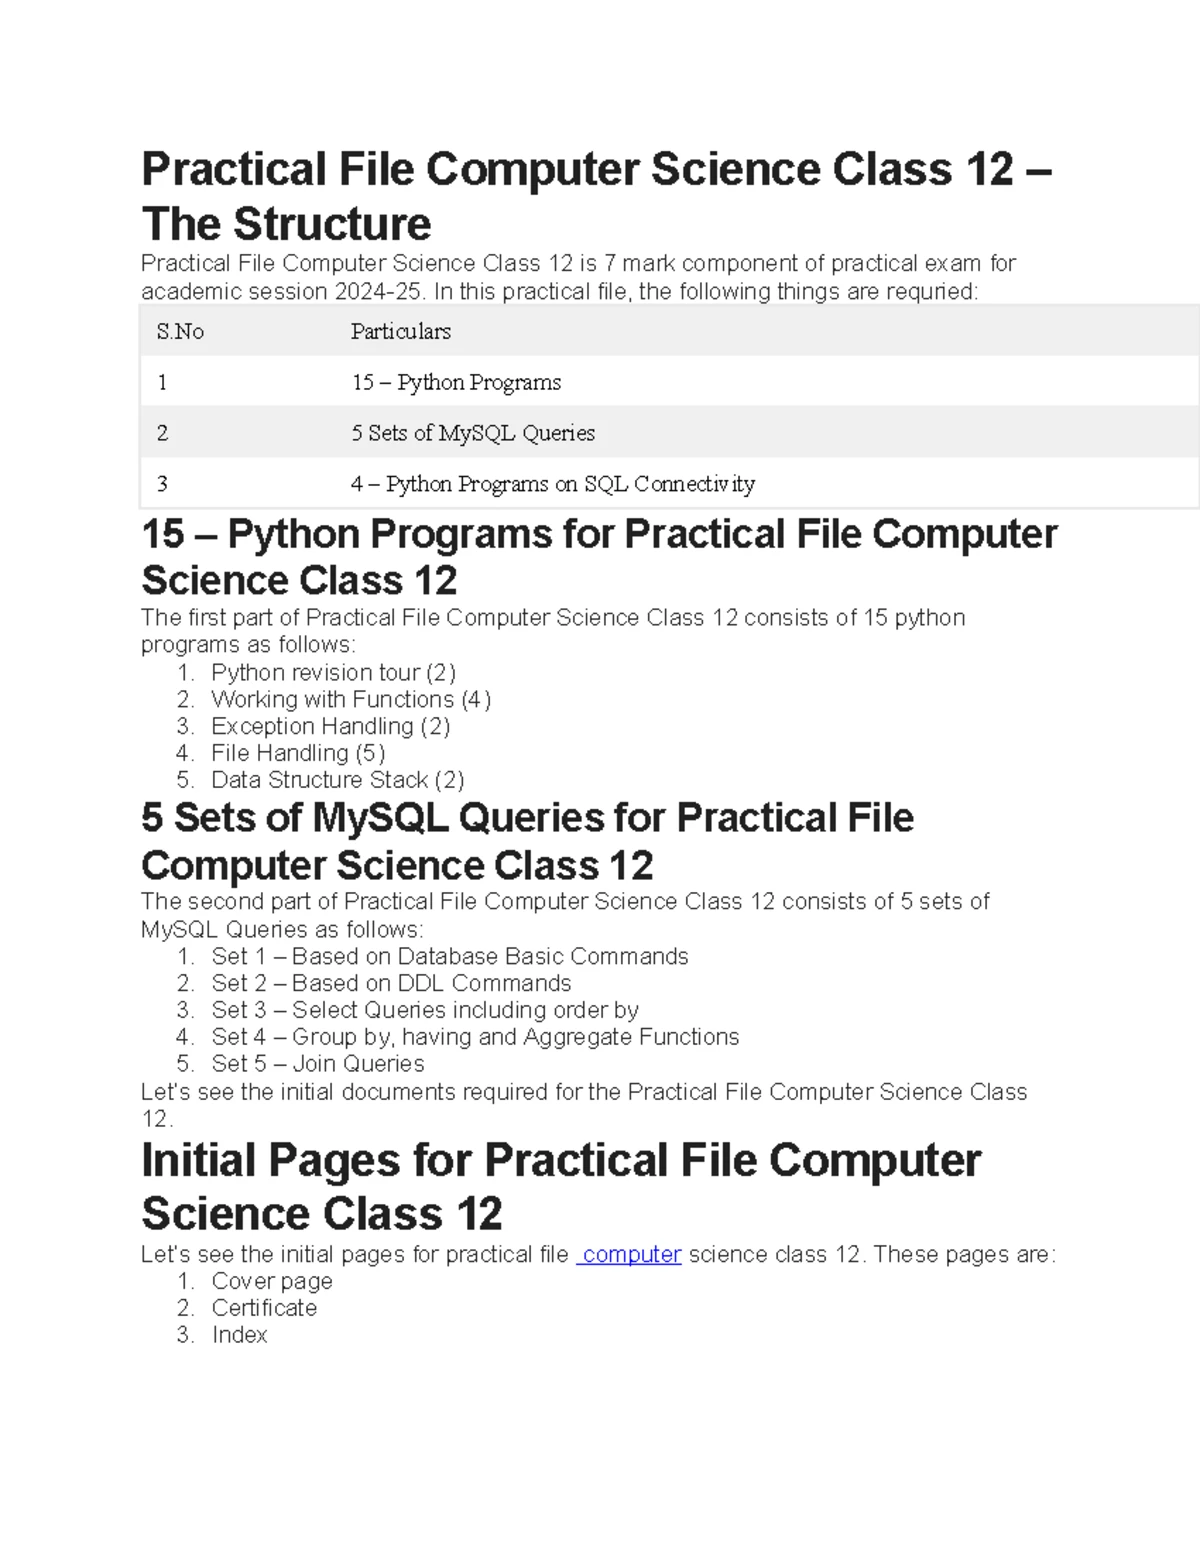Viewport: 1200px width, 1553px height.
Task: Click "Set 2 – Based on DDL Commands"
Action: tap(391, 983)
